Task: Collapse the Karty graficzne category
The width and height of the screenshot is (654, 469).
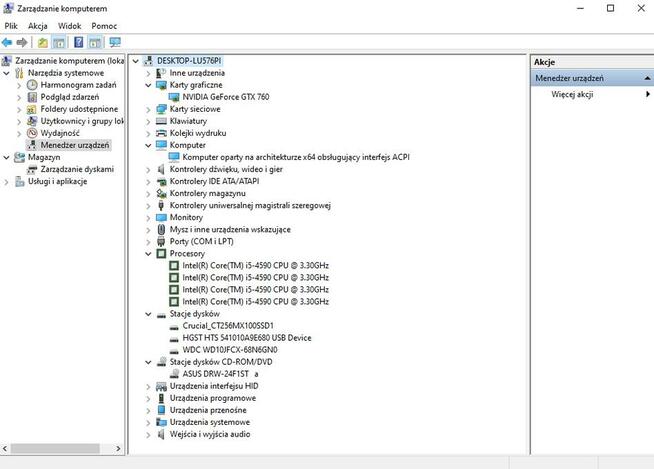Action: pyautogui.click(x=148, y=85)
